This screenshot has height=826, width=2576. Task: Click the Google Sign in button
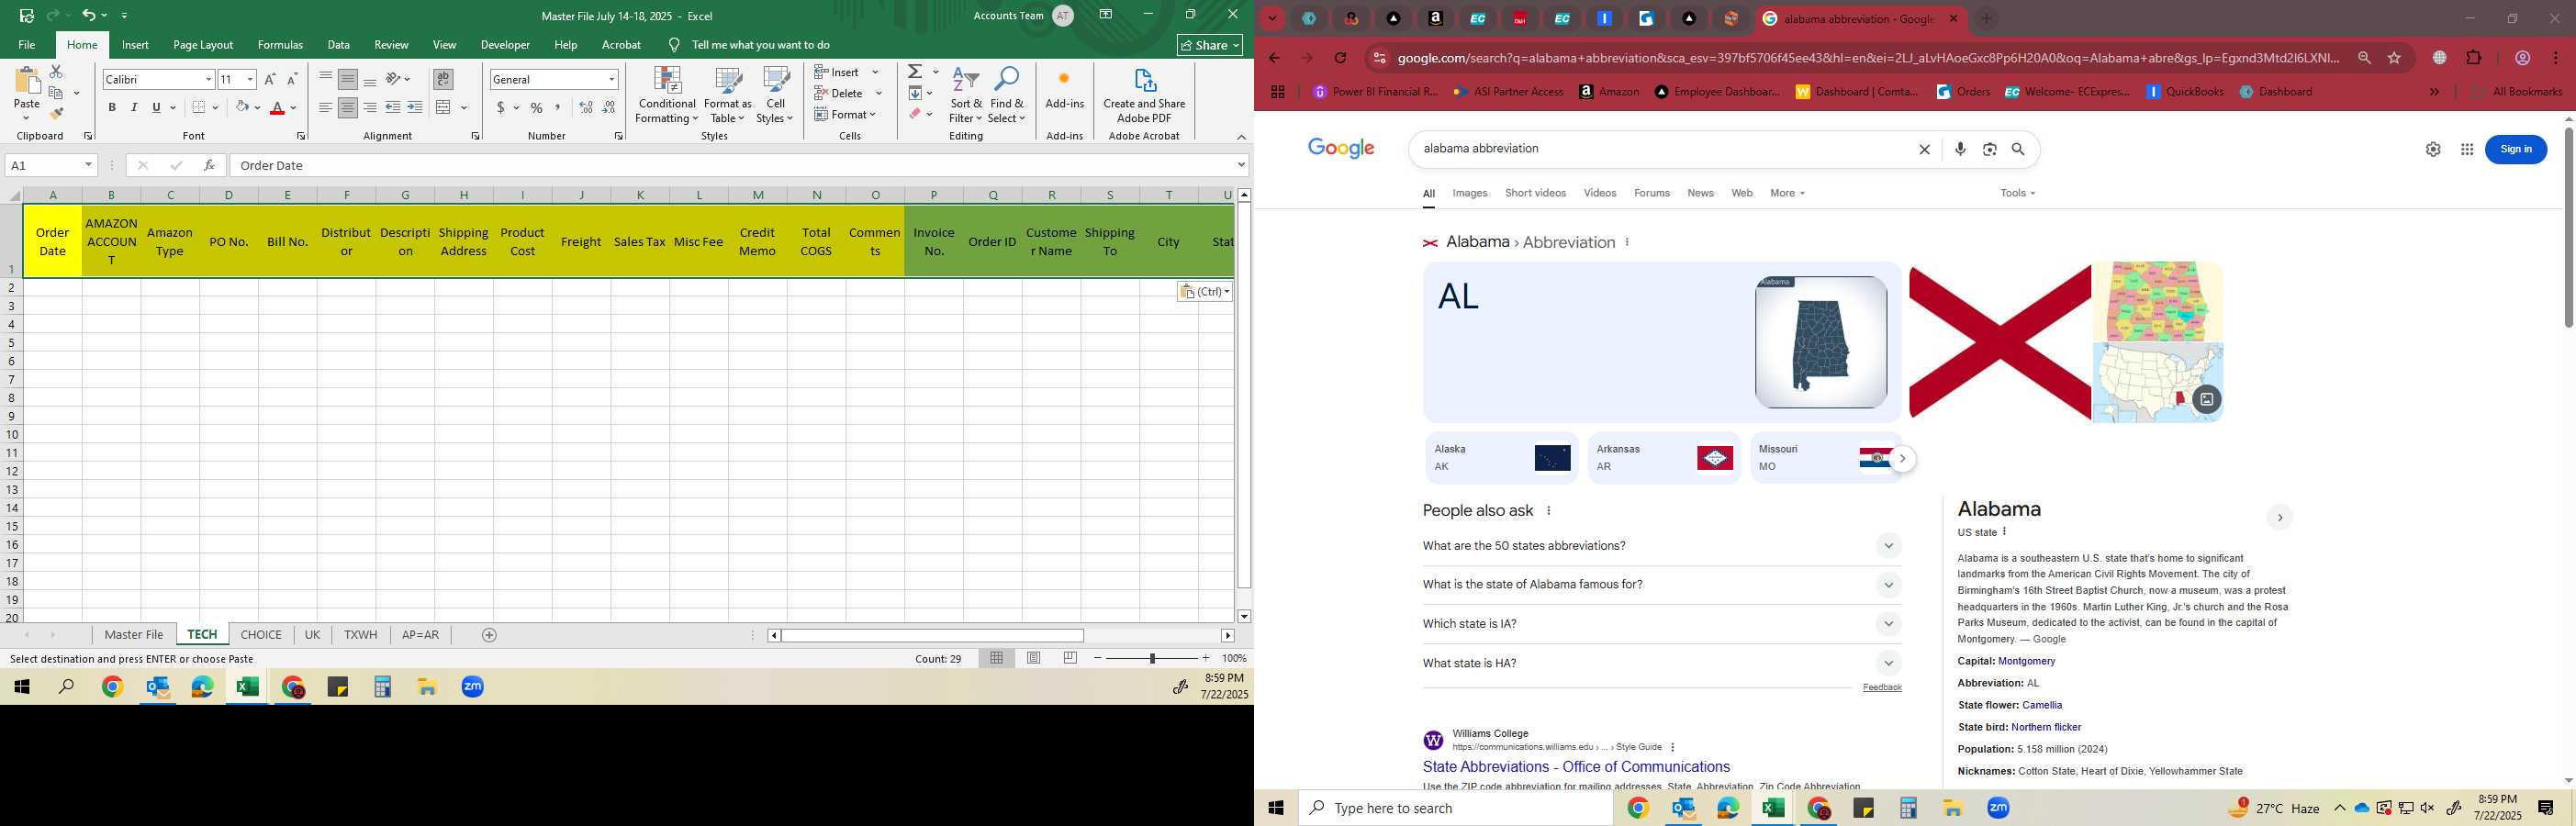2516,149
